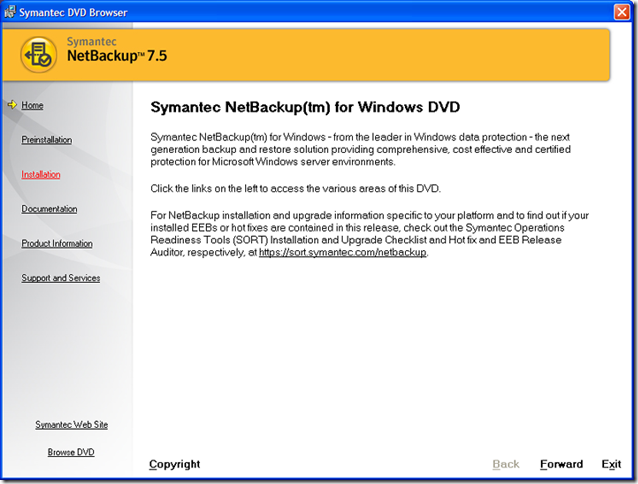Image resolution: width=638 pixels, height=484 pixels.
Task: Click the Symantec DVD Browser title bar icon
Action: [x=10, y=12]
